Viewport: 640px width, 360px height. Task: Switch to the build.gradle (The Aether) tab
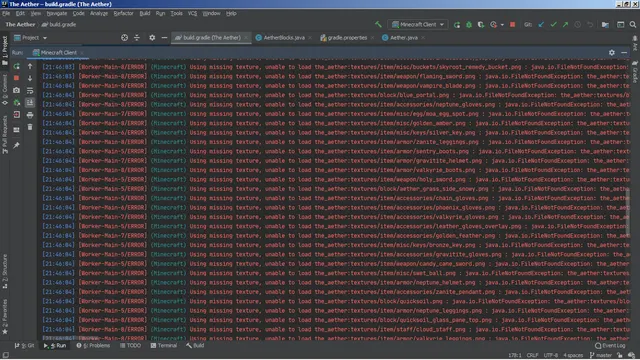coord(211,38)
